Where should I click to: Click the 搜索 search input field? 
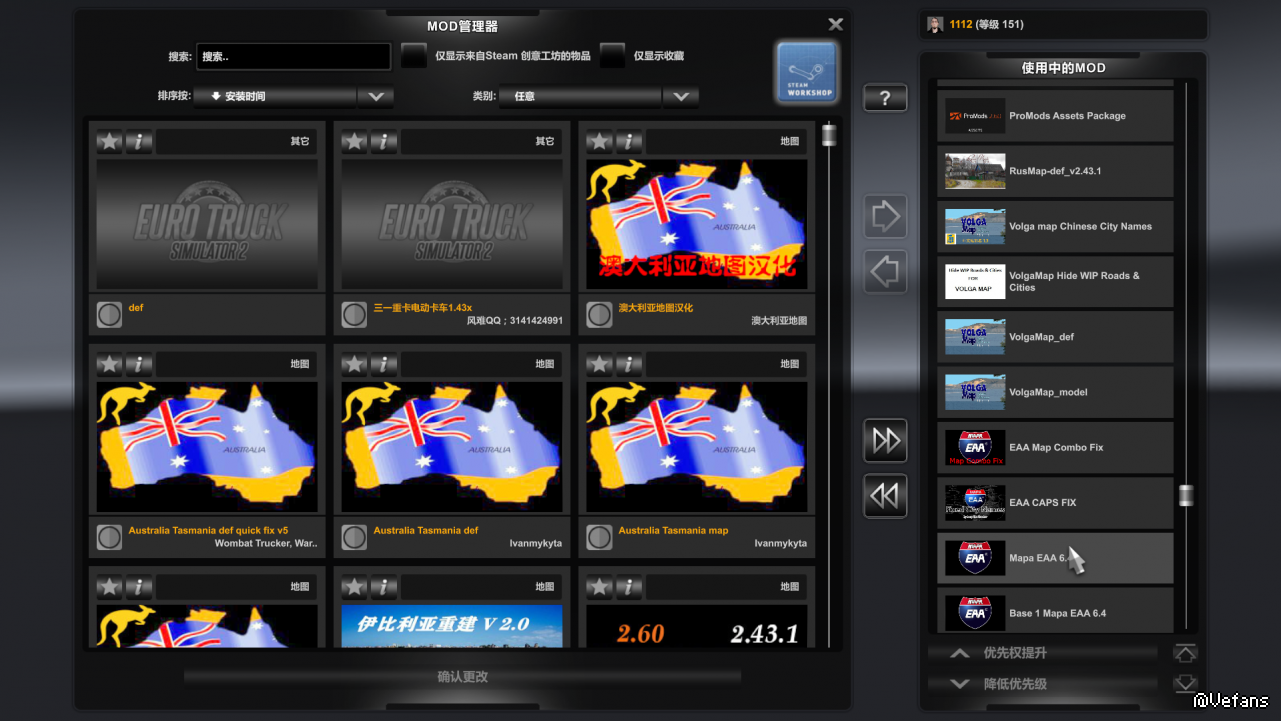click(293, 57)
